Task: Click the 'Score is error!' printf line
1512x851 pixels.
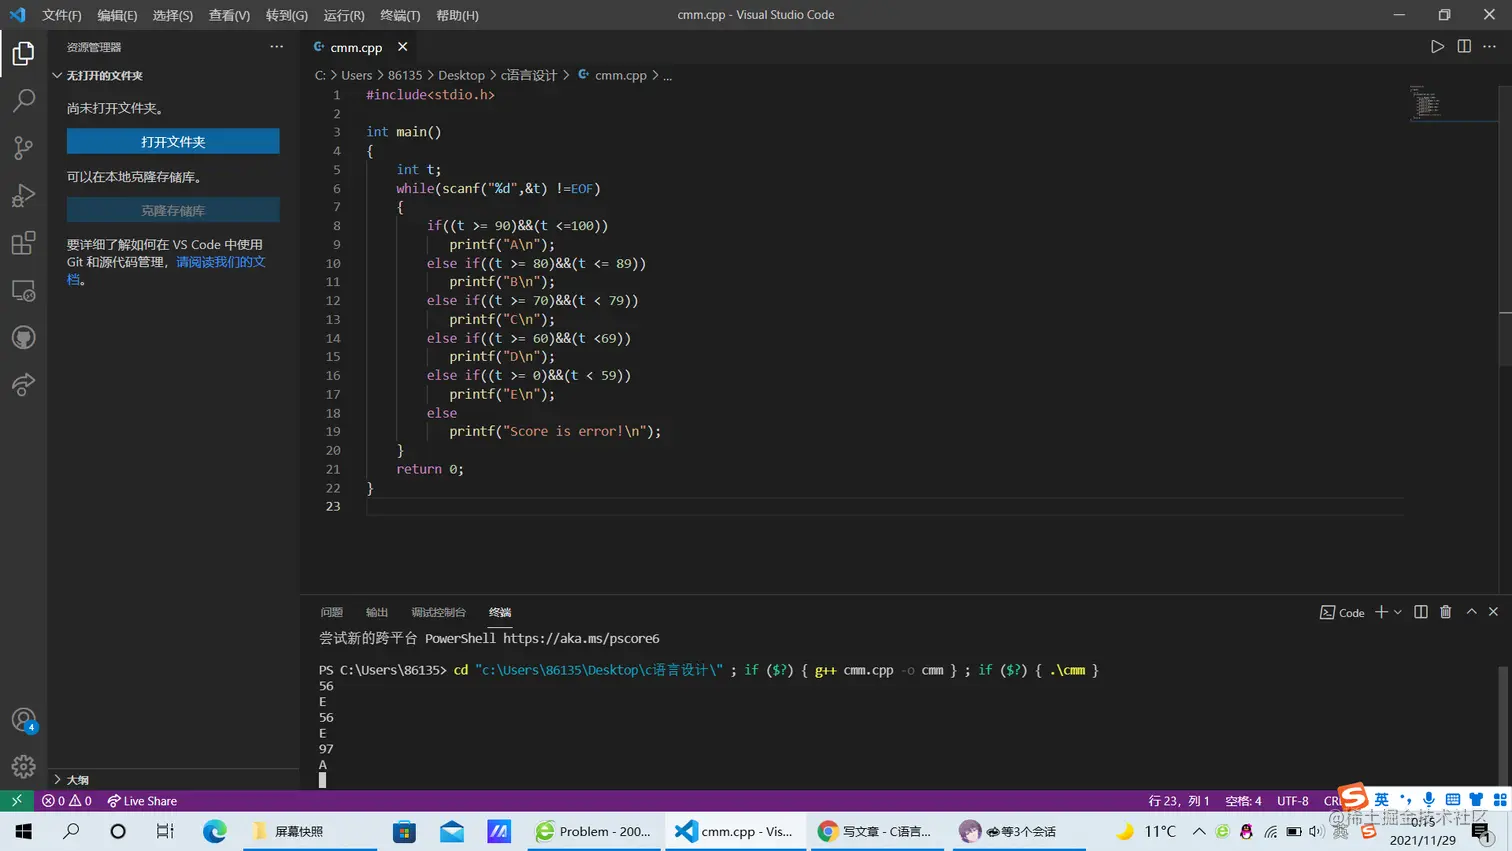Action: (555, 431)
